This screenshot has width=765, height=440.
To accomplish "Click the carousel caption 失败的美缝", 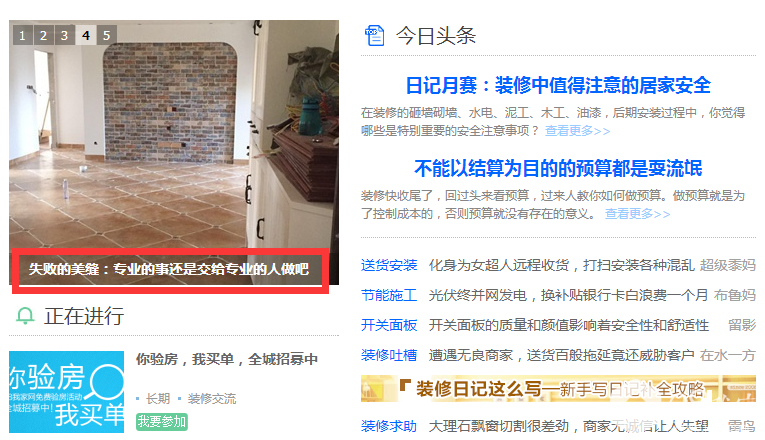I will (169, 269).
